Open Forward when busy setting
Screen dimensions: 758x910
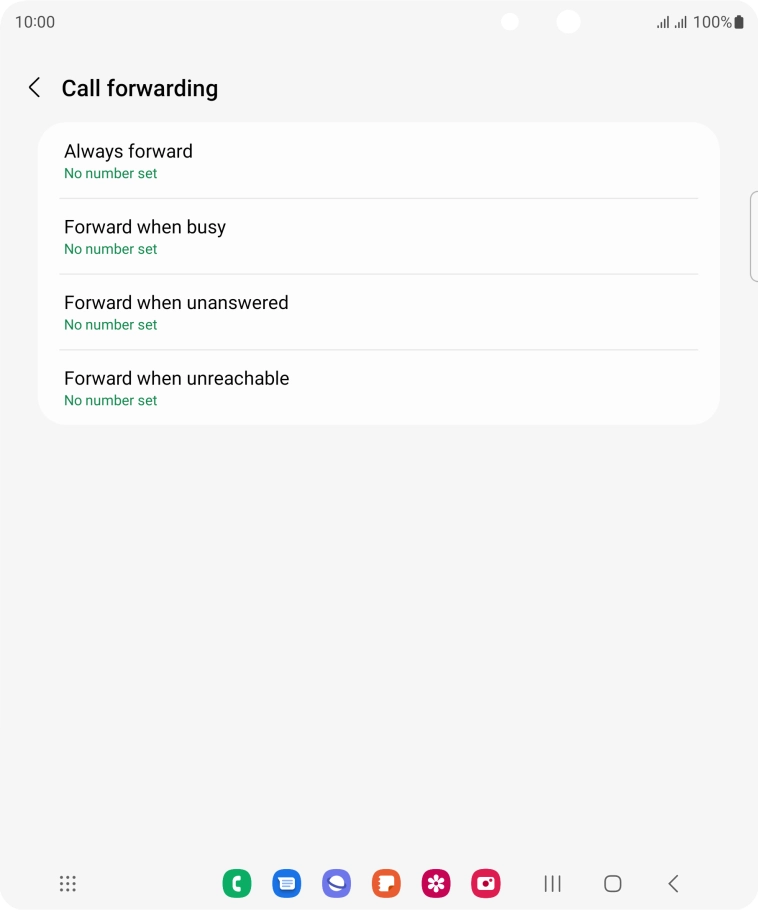pos(379,237)
